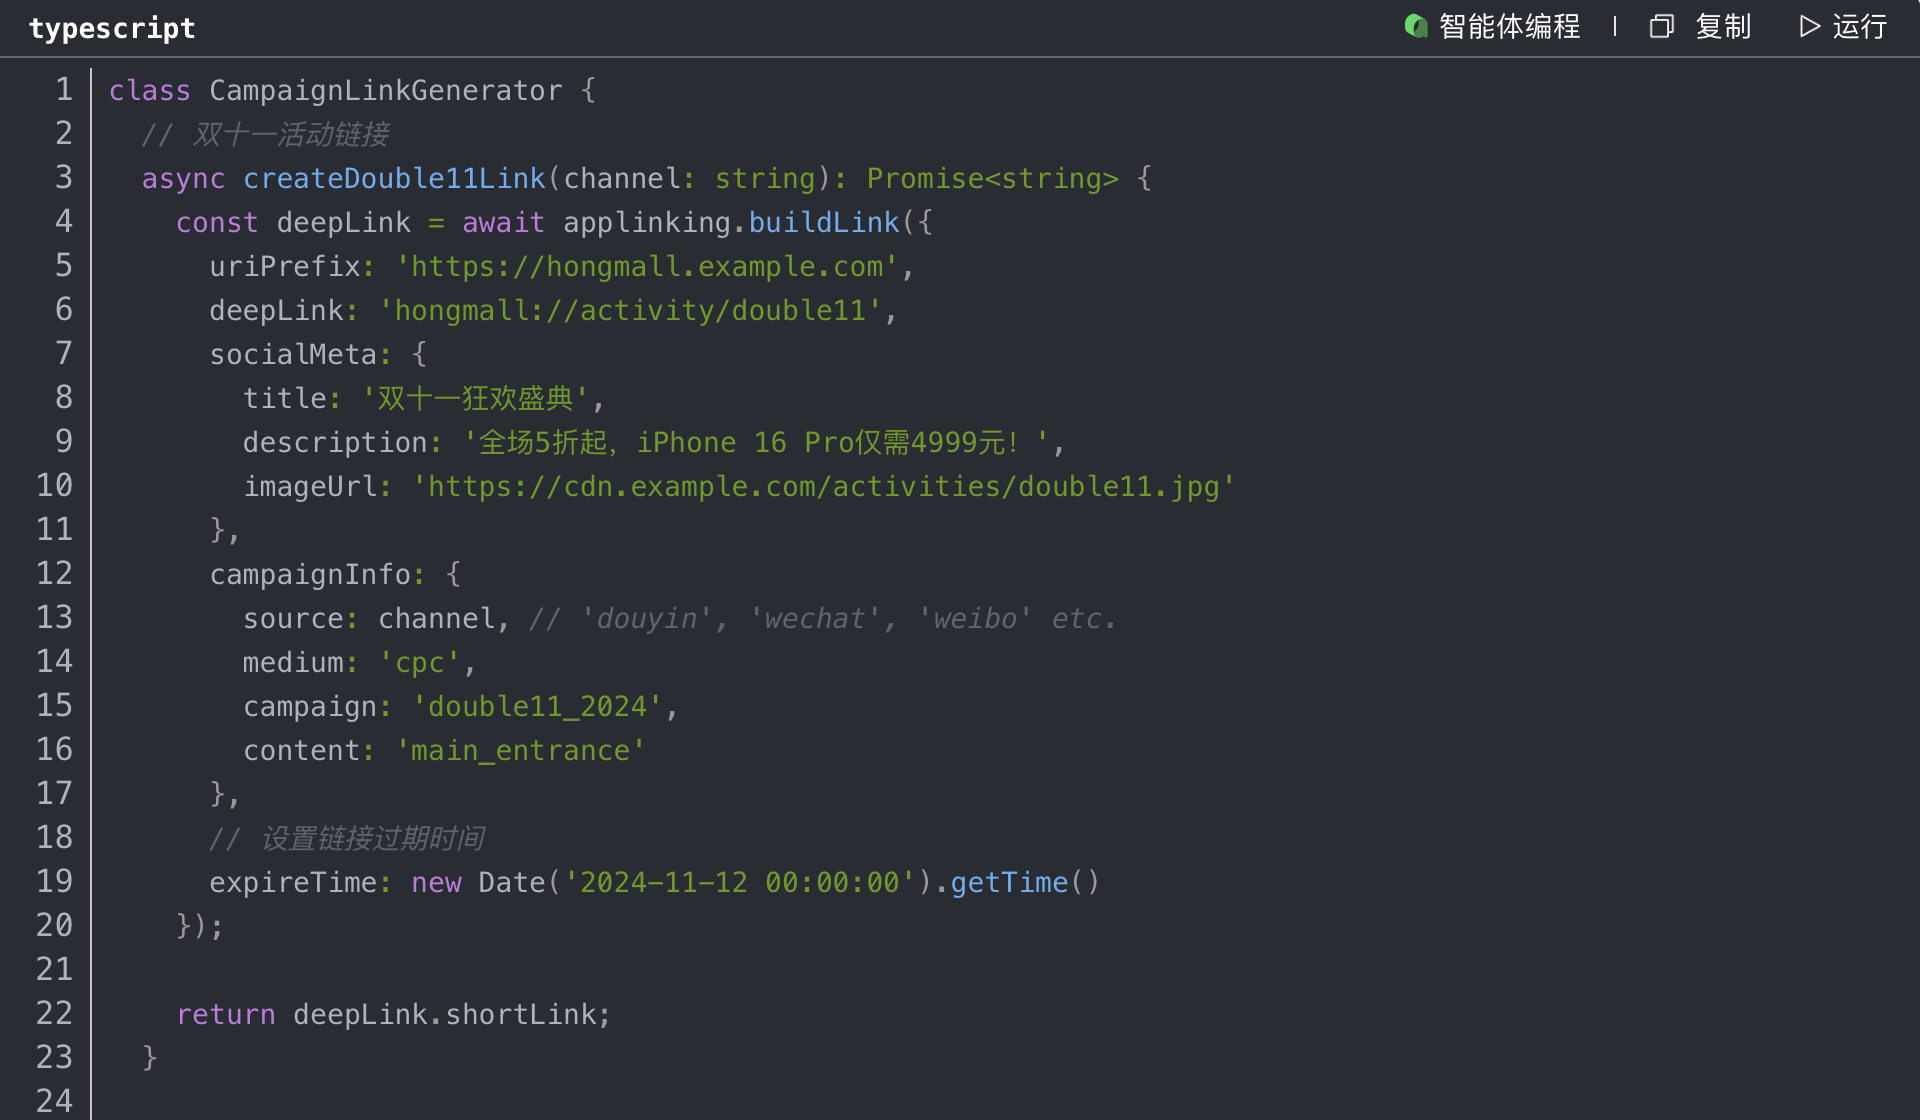Click the green AI agent coding icon

(x=1415, y=26)
